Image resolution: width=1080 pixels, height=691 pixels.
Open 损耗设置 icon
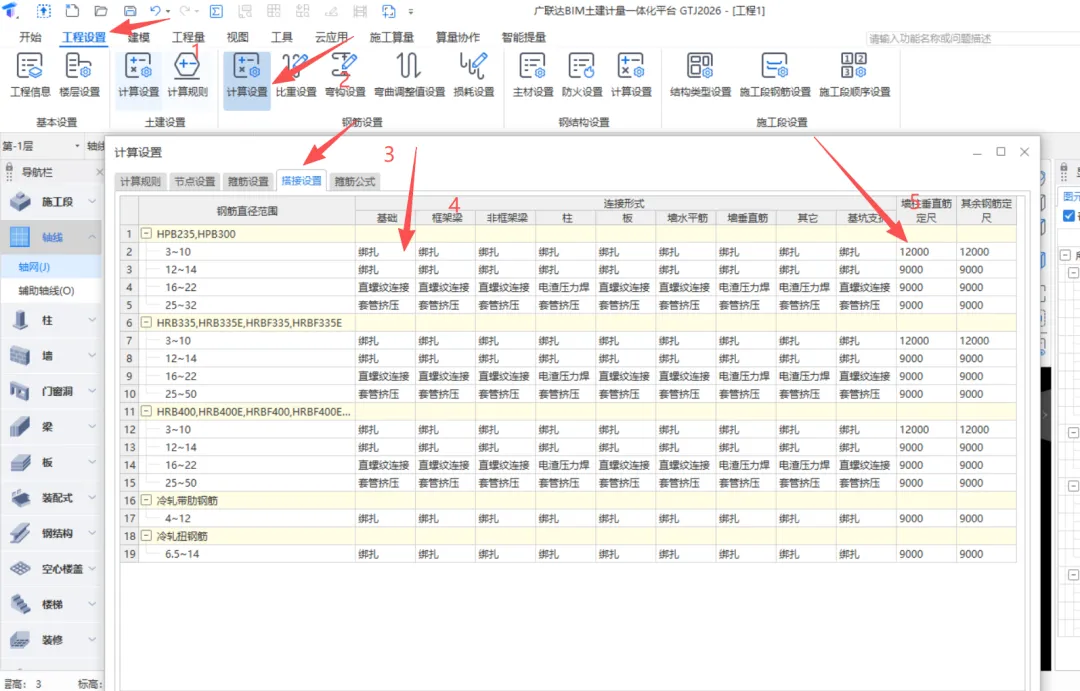(474, 75)
